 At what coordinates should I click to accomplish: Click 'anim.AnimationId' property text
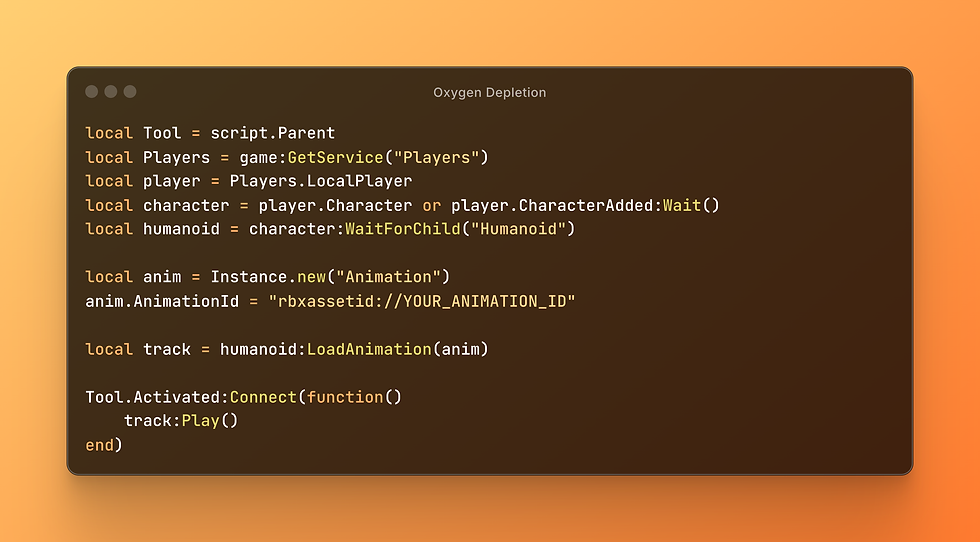pyautogui.click(x=162, y=301)
